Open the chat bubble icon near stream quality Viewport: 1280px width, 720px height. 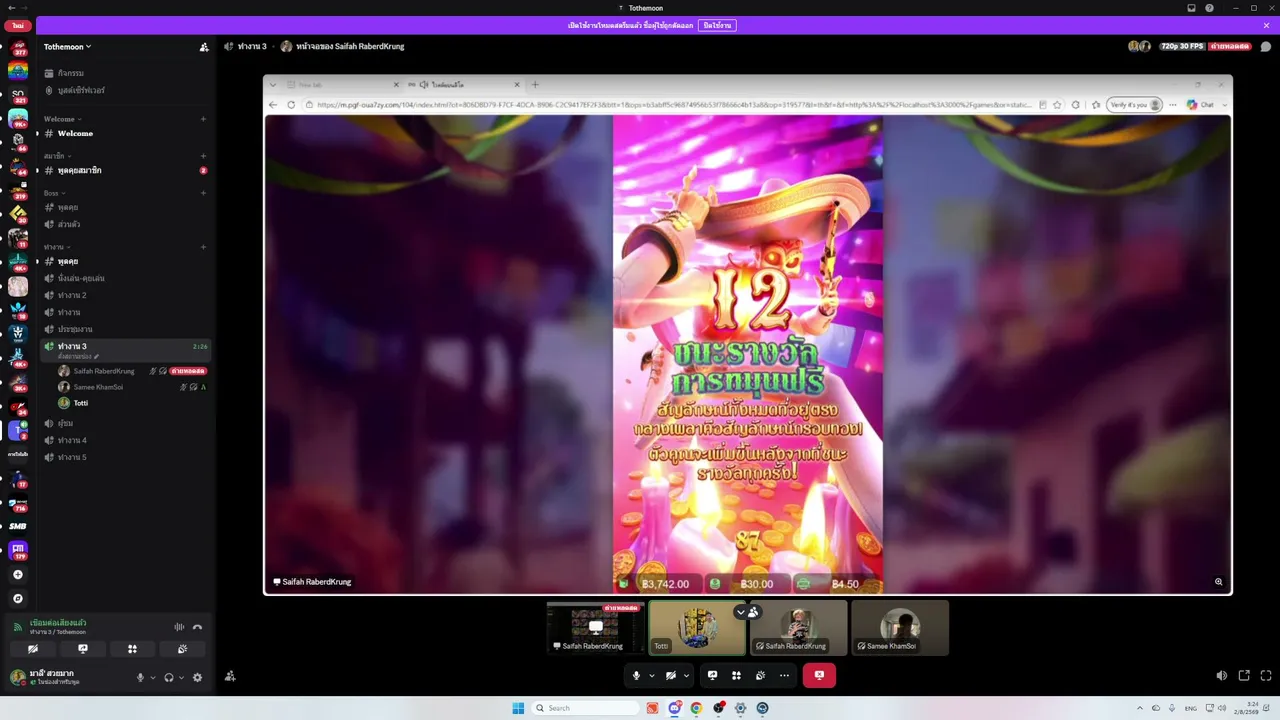[x=1265, y=46]
